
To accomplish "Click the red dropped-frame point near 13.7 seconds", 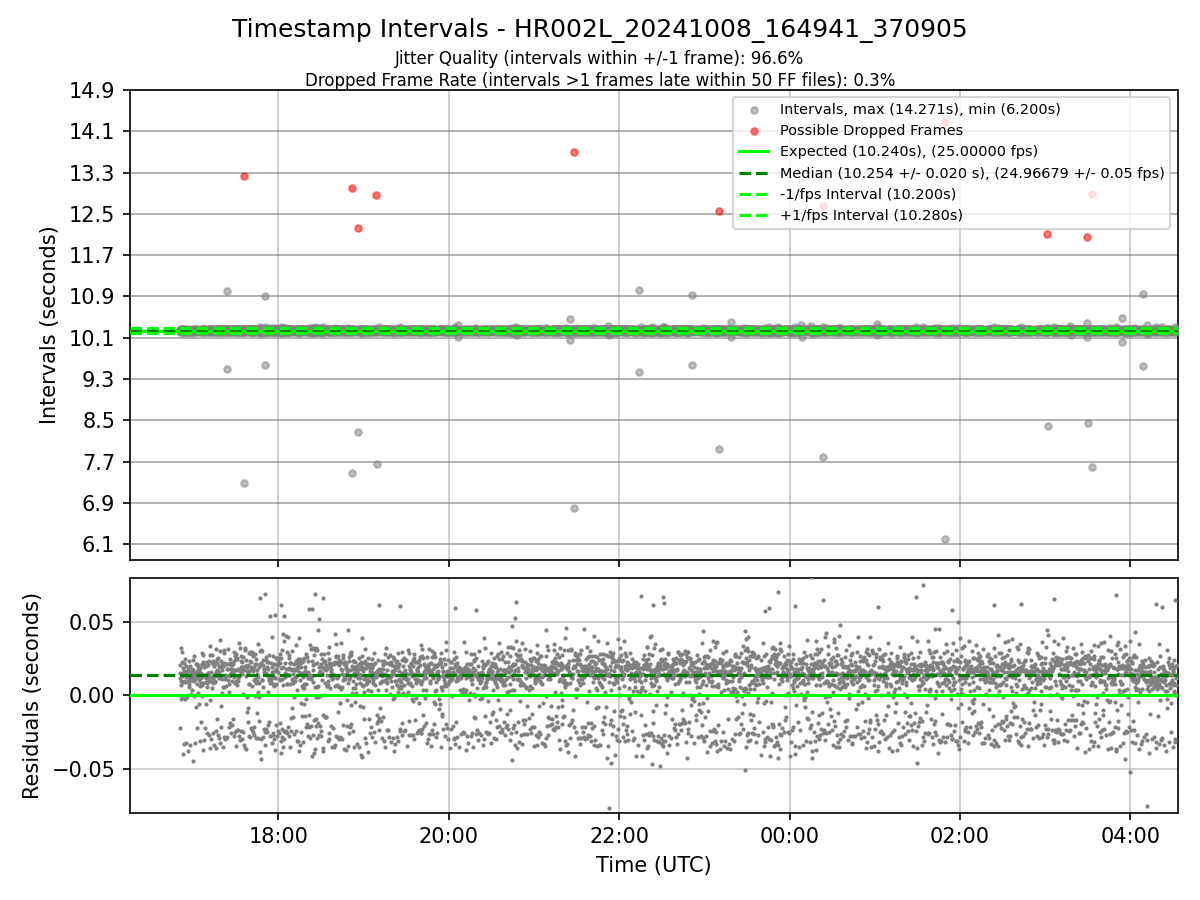I will click(x=574, y=152).
